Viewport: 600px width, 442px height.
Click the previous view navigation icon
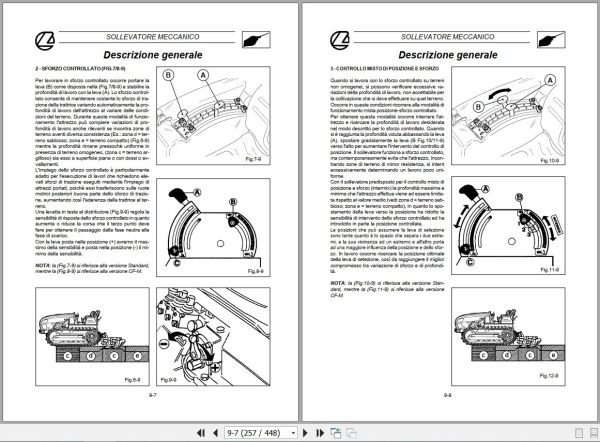tap(336, 433)
